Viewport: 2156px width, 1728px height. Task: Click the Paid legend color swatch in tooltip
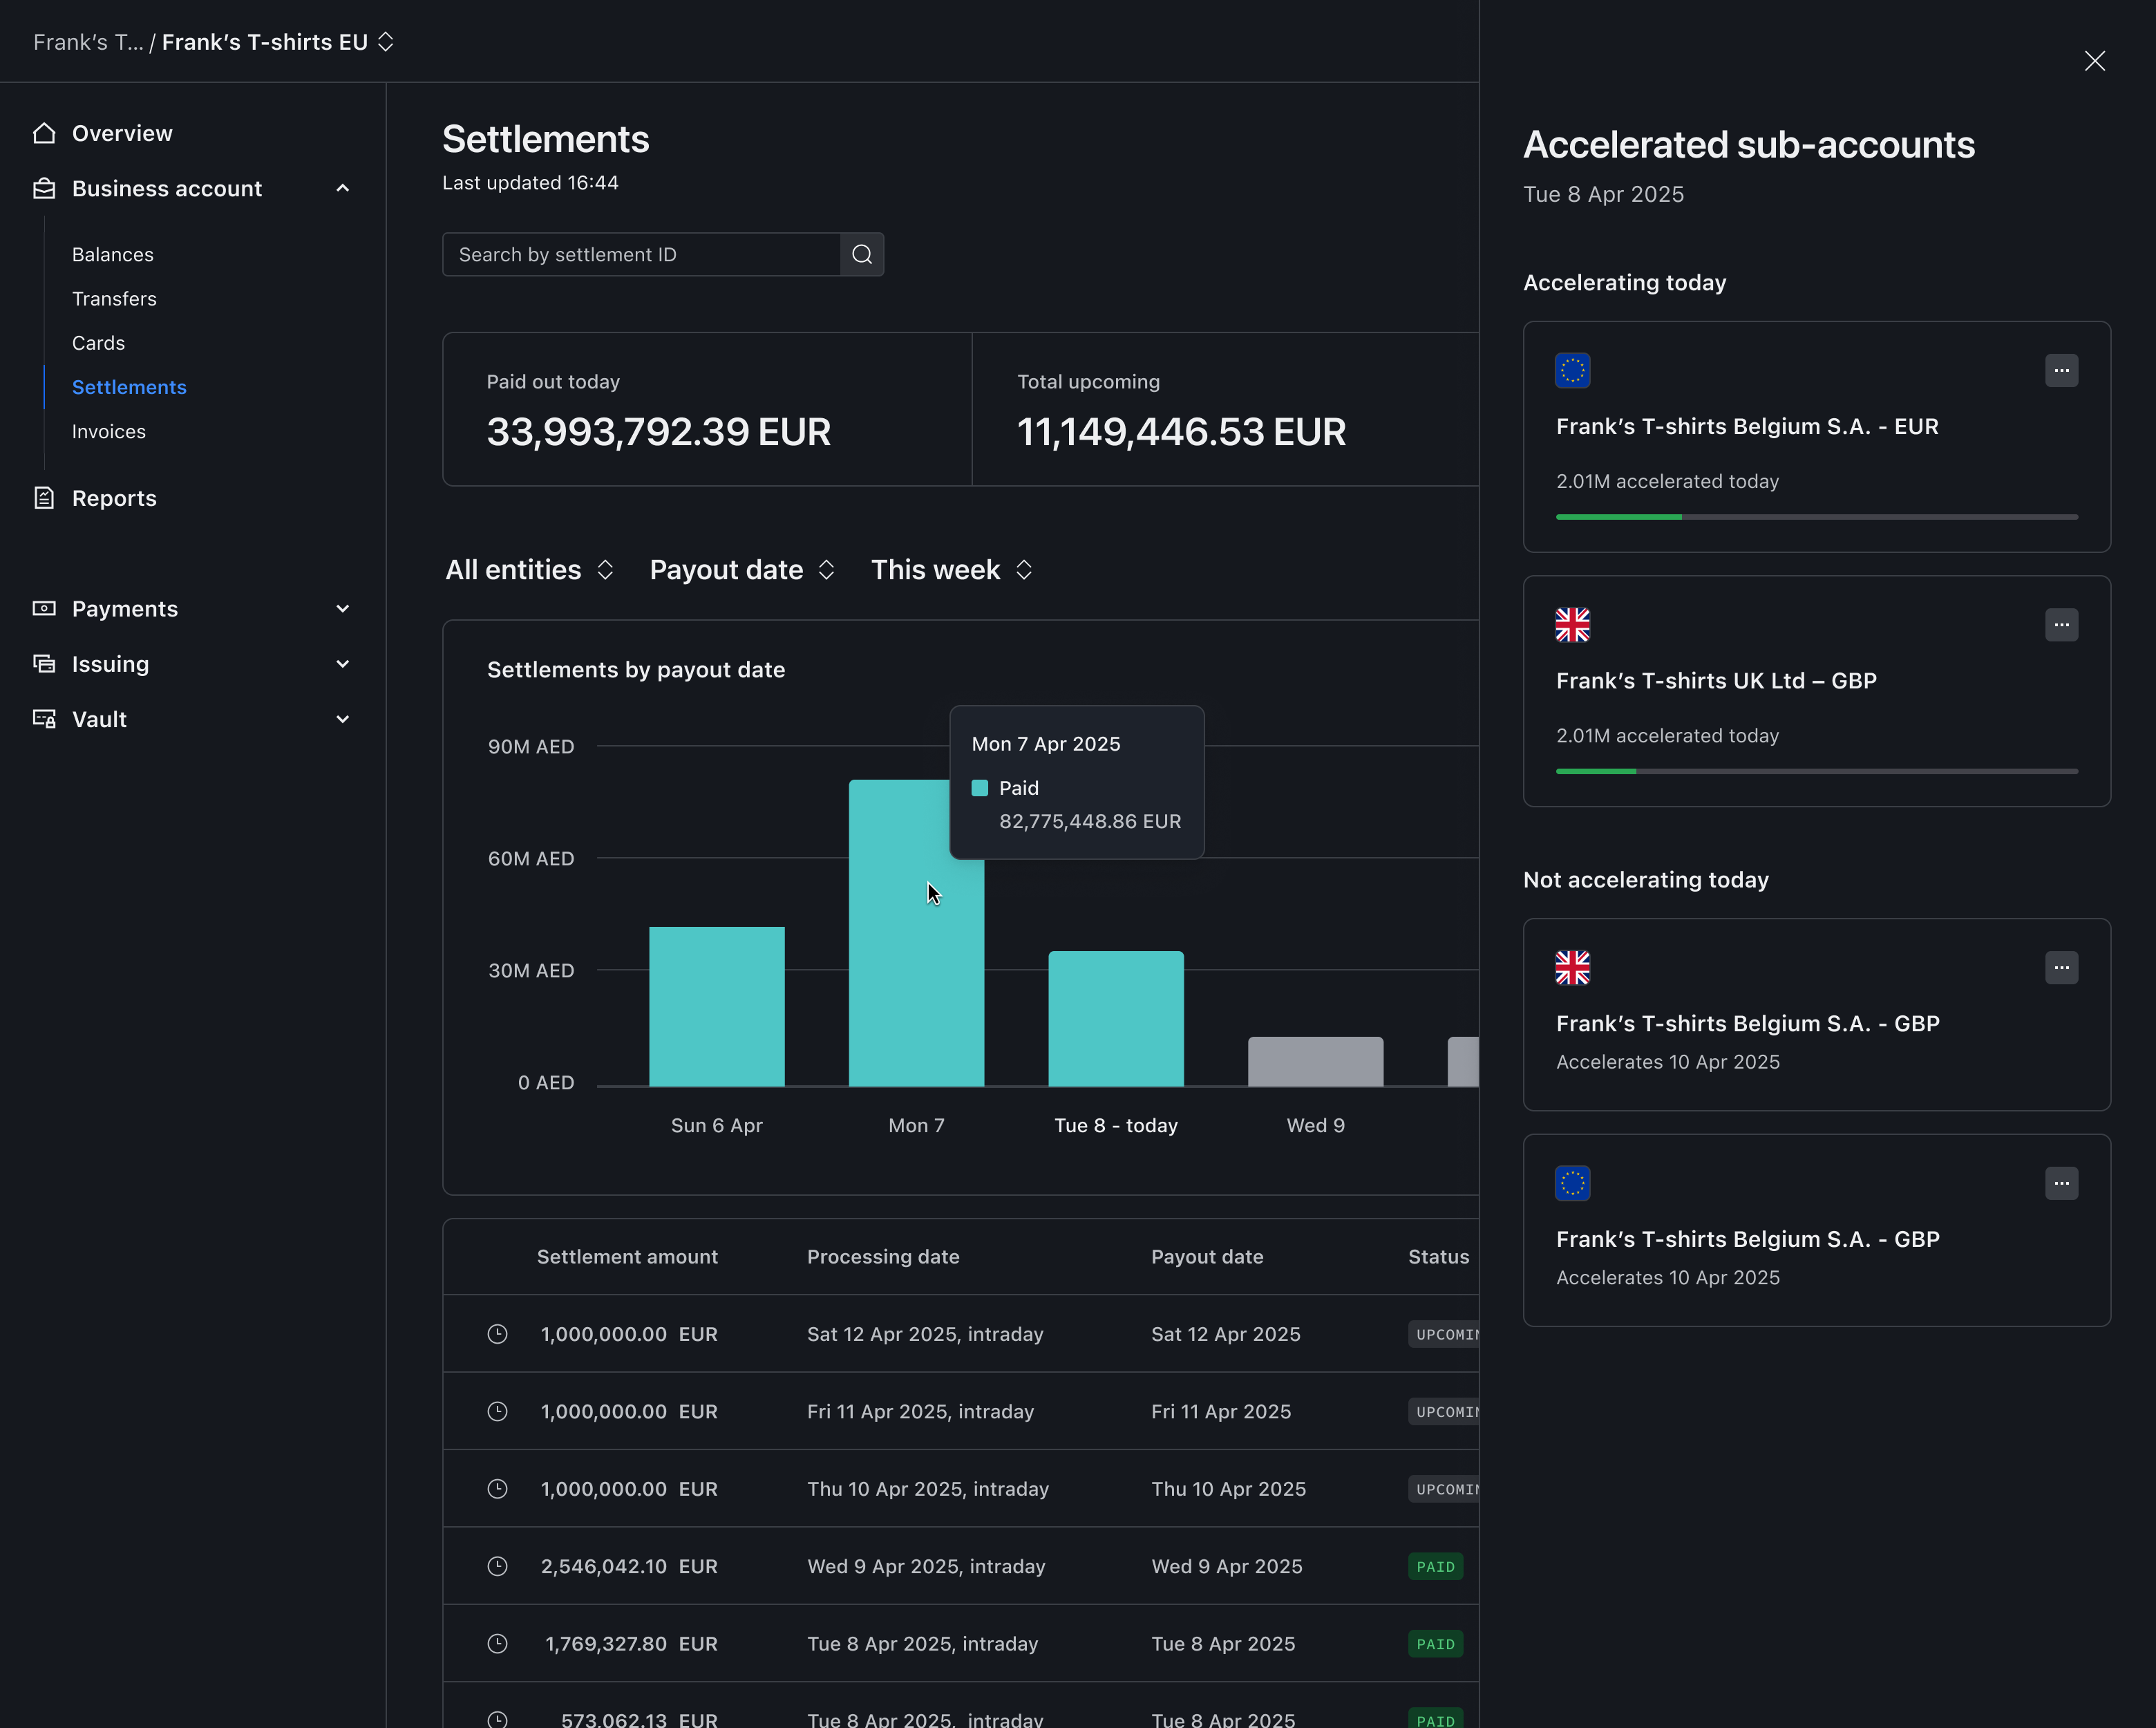979,788
